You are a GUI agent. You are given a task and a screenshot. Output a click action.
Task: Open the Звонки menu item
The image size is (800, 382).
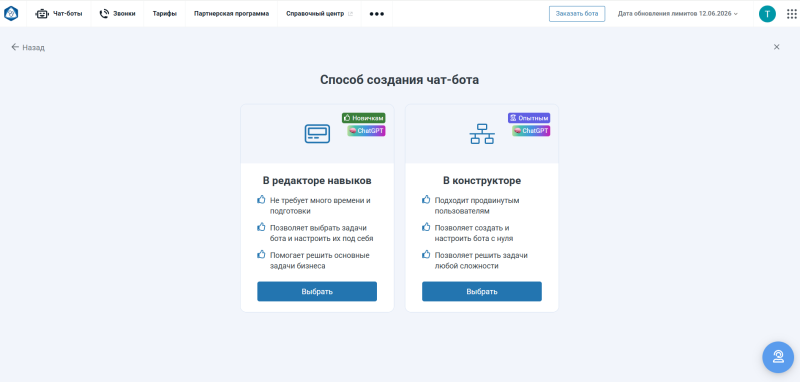point(117,14)
